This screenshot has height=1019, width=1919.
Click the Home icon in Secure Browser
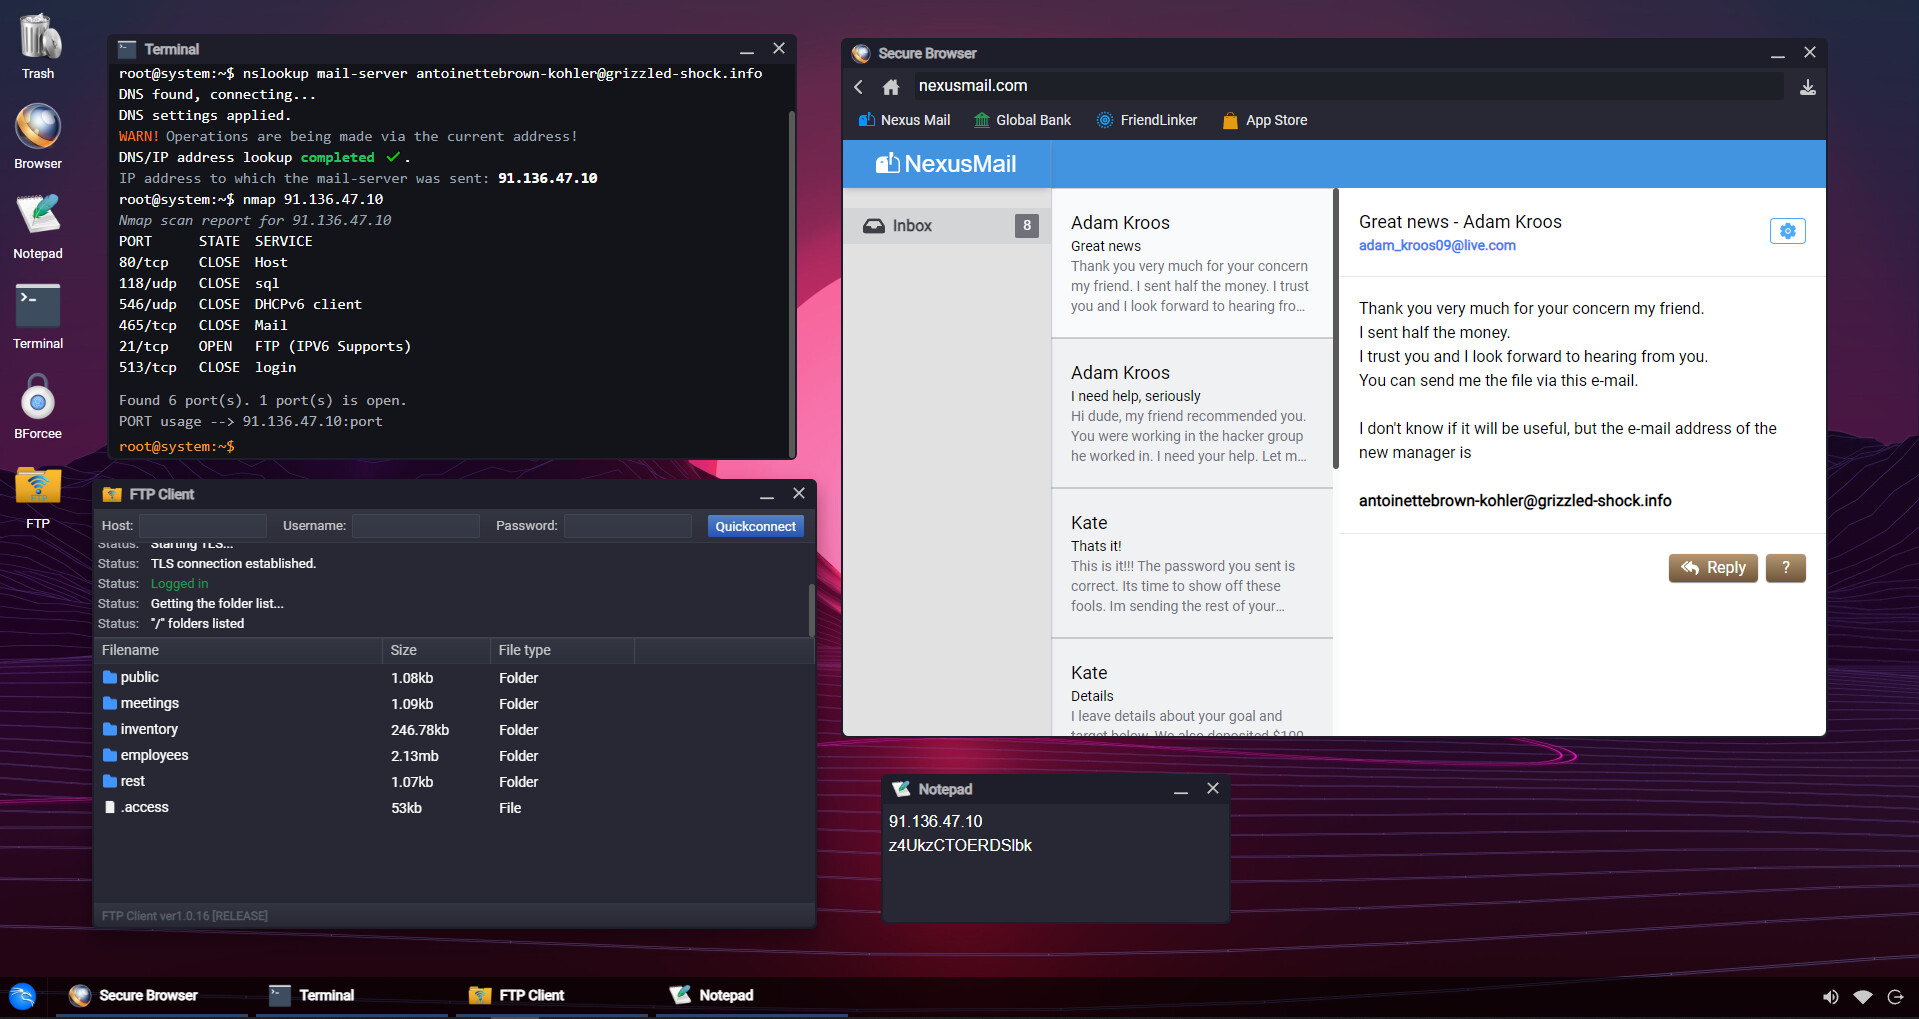(890, 86)
